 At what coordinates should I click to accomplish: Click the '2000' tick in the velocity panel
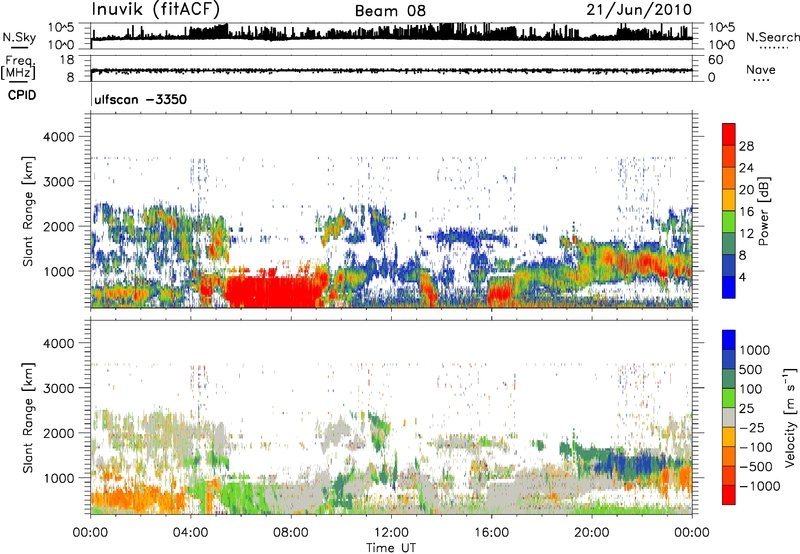click(58, 433)
